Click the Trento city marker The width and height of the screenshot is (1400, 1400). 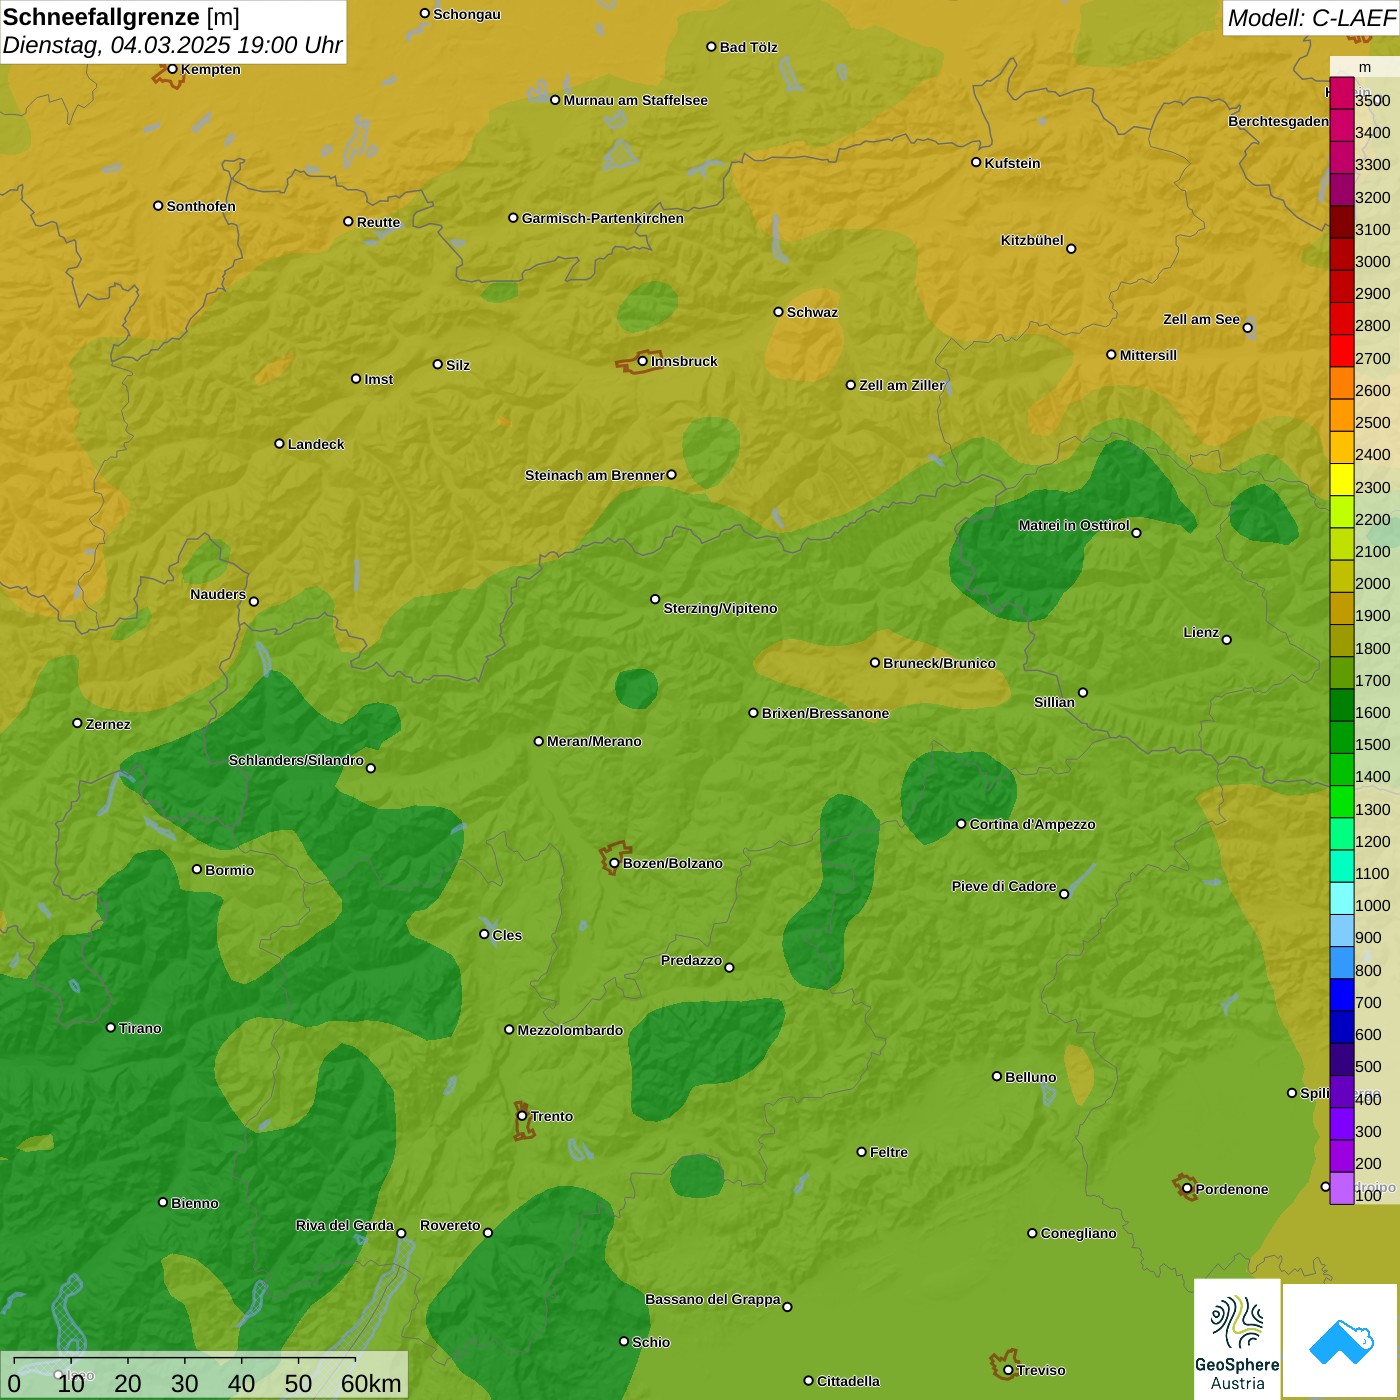click(522, 1116)
